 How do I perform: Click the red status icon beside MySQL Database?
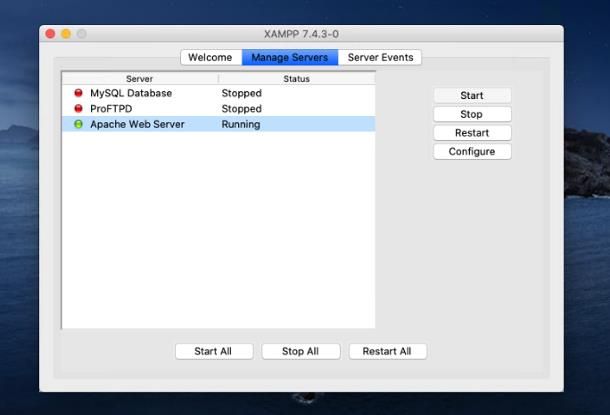coord(78,93)
